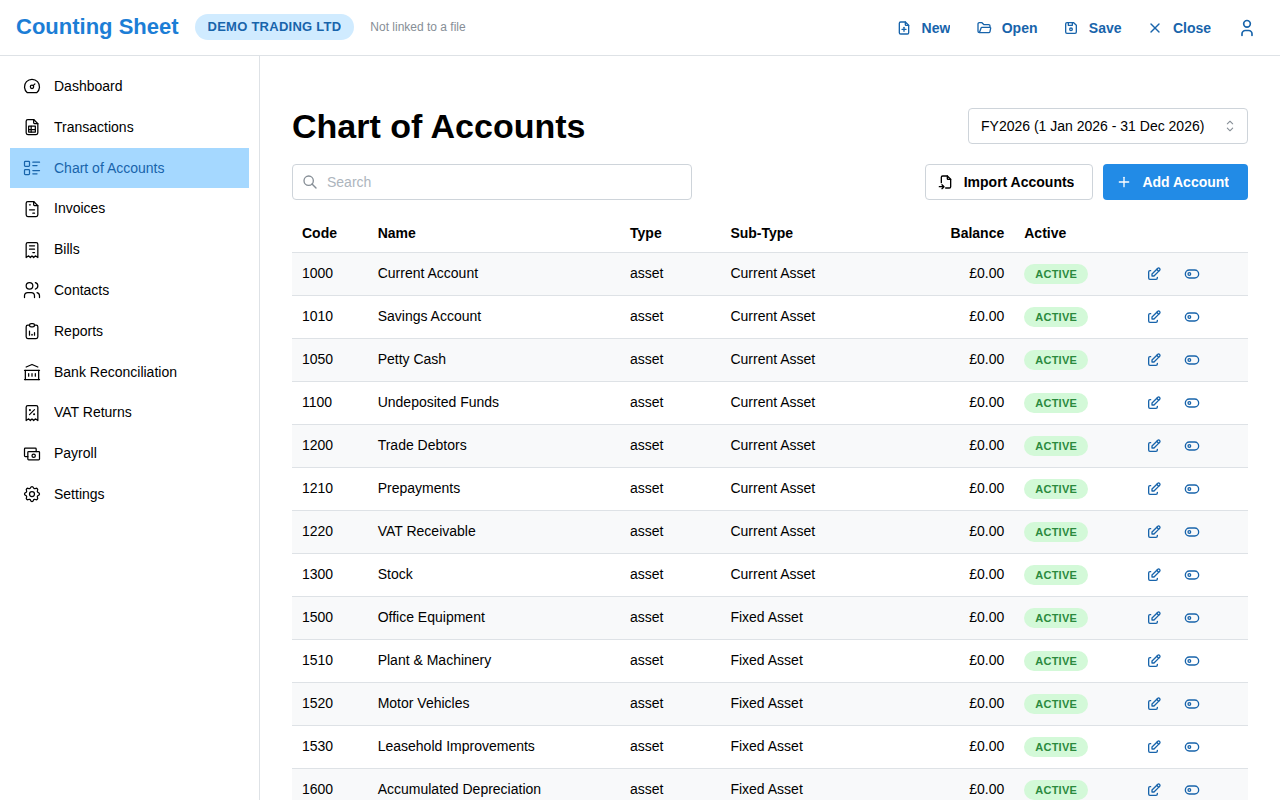Toggle active status for Current Account
1280x800 pixels.
1192,274
